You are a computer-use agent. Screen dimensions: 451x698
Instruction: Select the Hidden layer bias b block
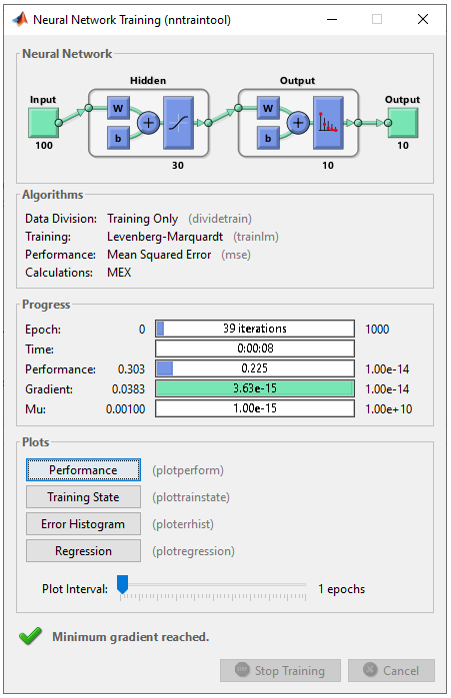[118, 138]
